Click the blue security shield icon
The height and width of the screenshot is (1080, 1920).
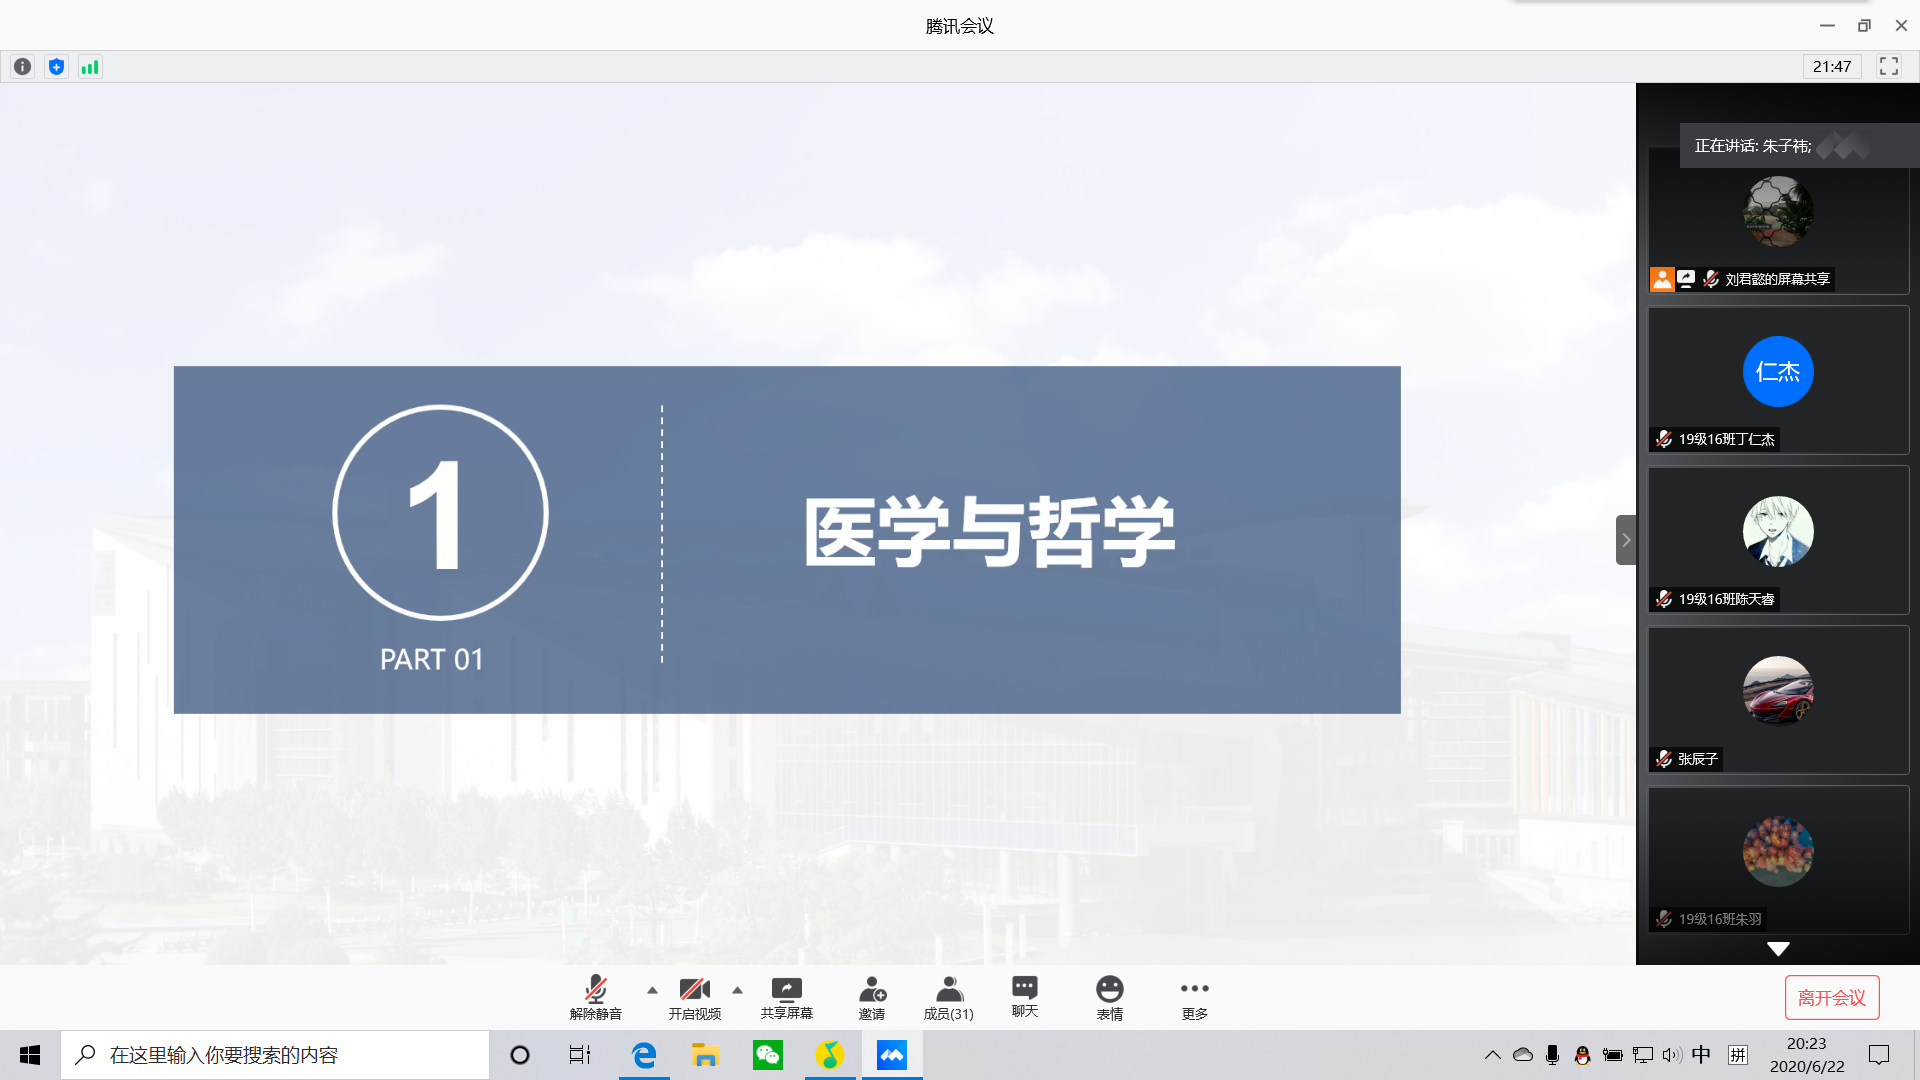pyautogui.click(x=56, y=67)
